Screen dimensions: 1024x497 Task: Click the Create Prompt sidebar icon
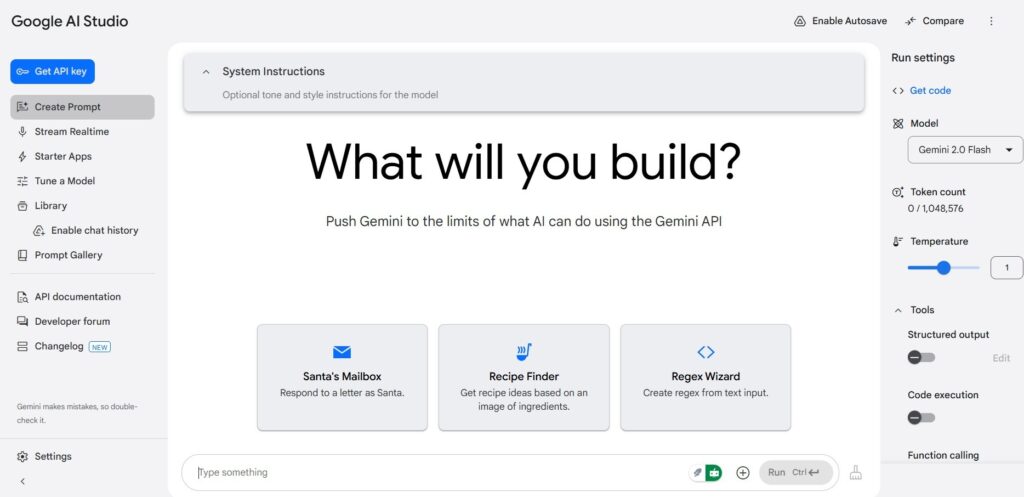click(x=22, y=107)
